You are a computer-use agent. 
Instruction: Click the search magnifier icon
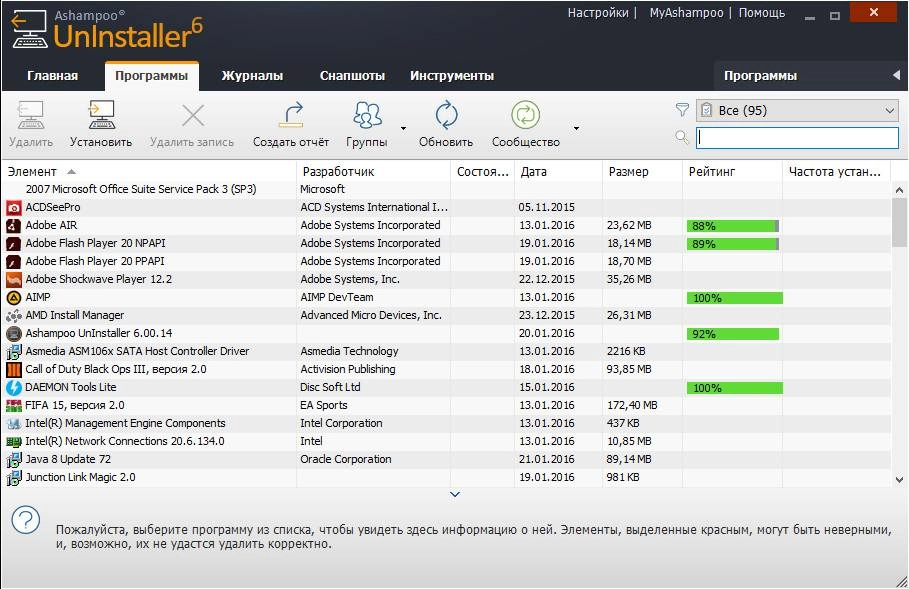[682, 137]
